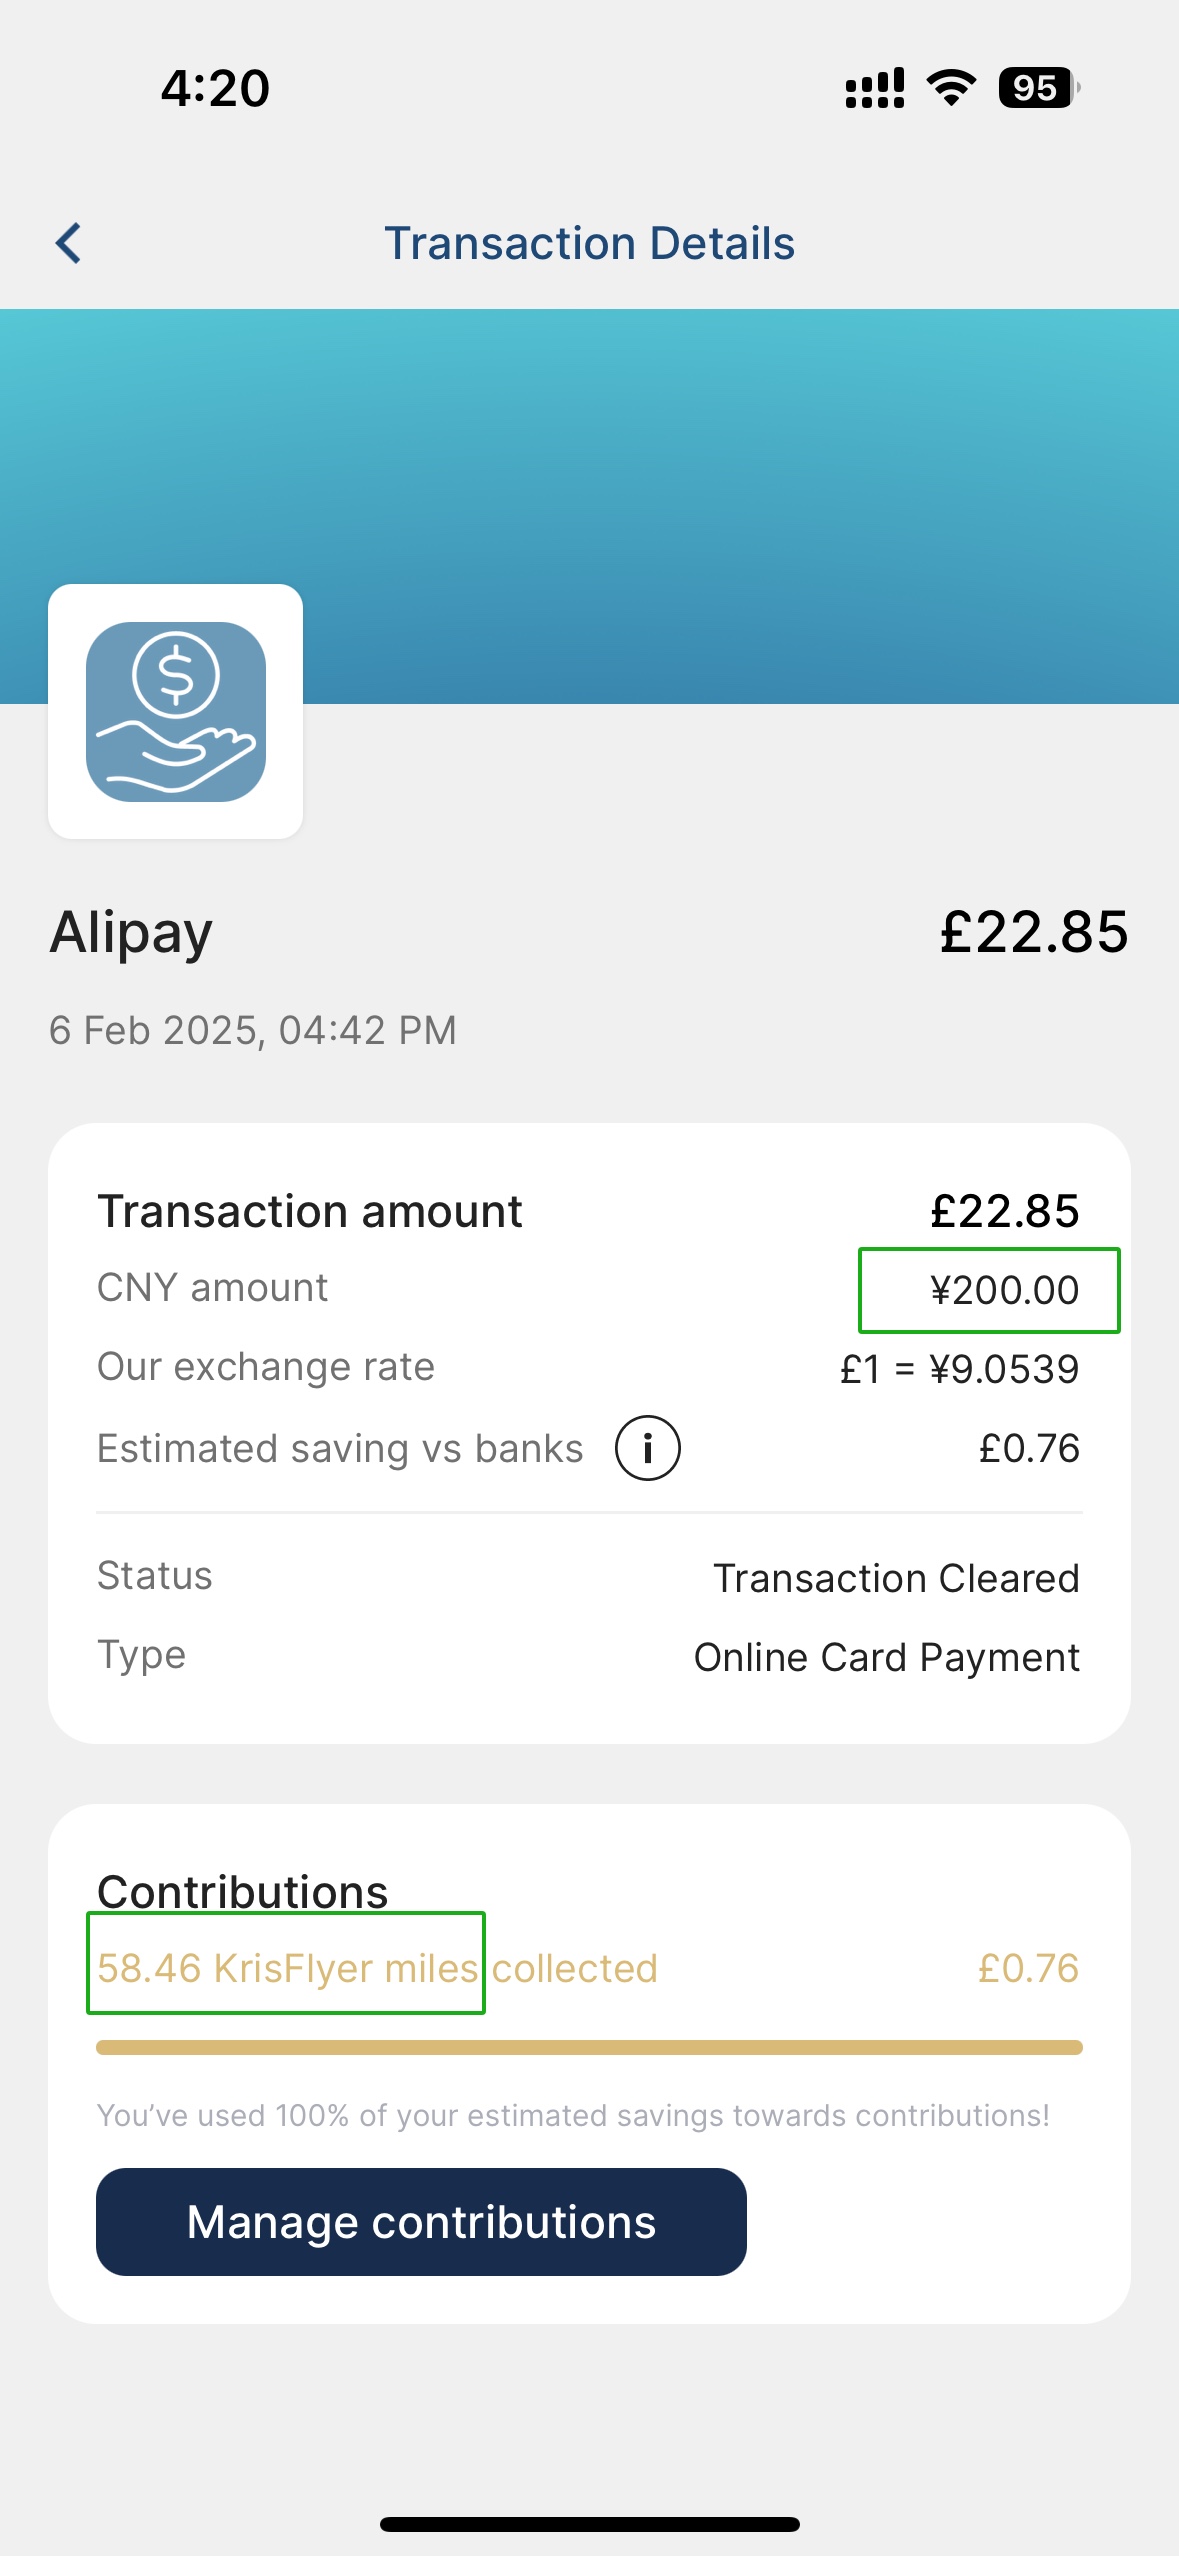Open the estimated saving info icon
The image size is (1179, 2556).
coord(647,1448)
